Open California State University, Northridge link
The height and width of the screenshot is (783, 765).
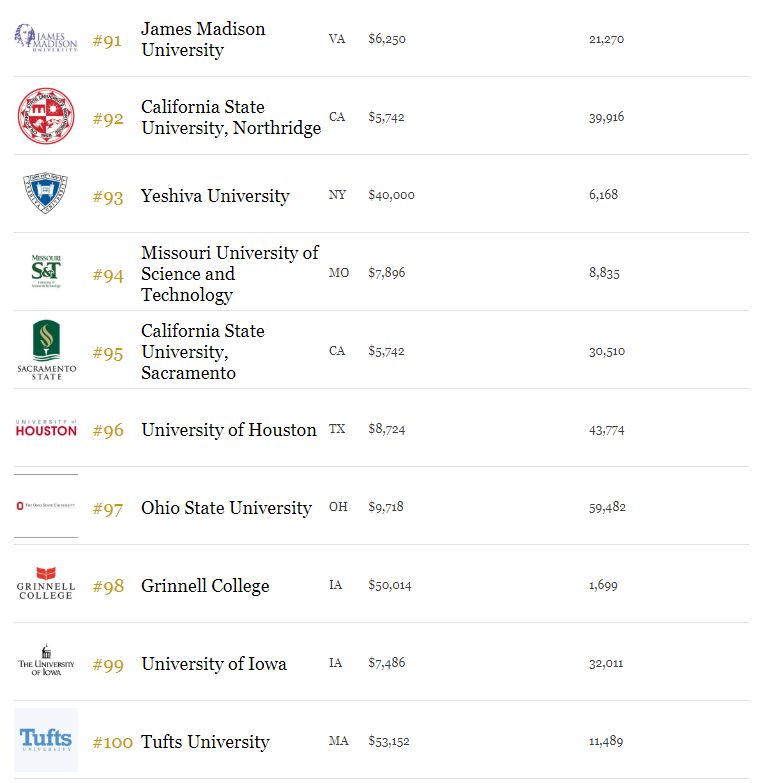click(x=230, y=117)
